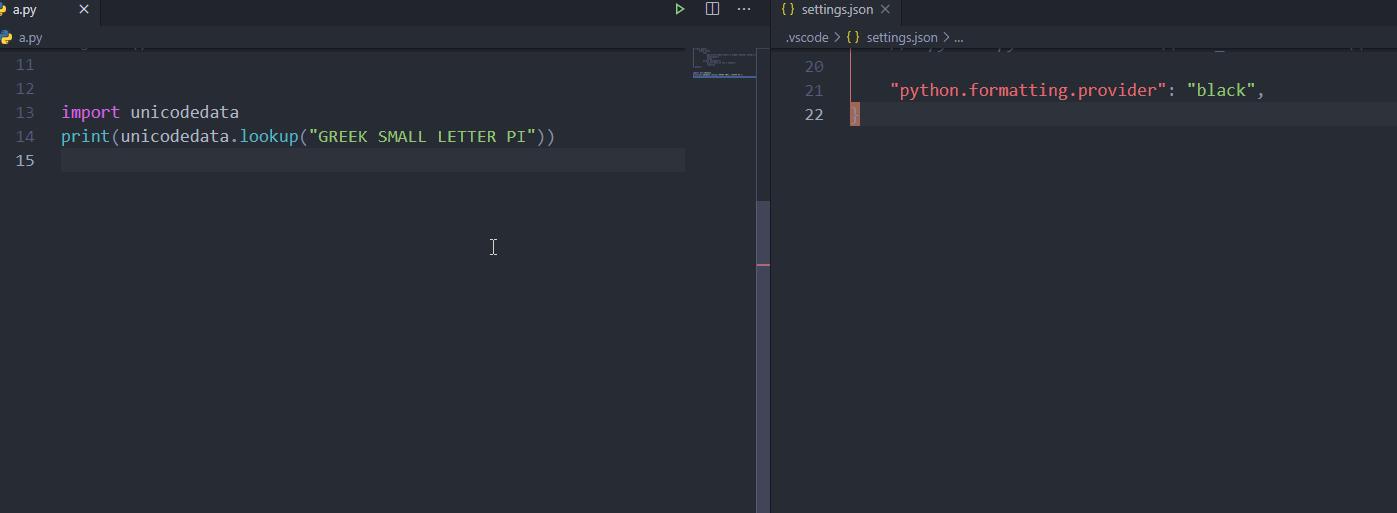Click the "python.formatting.provider" key

coord(1027,91)
